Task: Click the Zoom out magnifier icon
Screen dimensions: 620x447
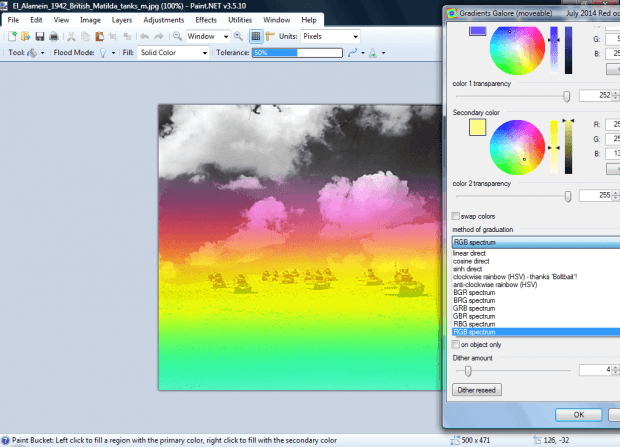Action: [178, 36]
